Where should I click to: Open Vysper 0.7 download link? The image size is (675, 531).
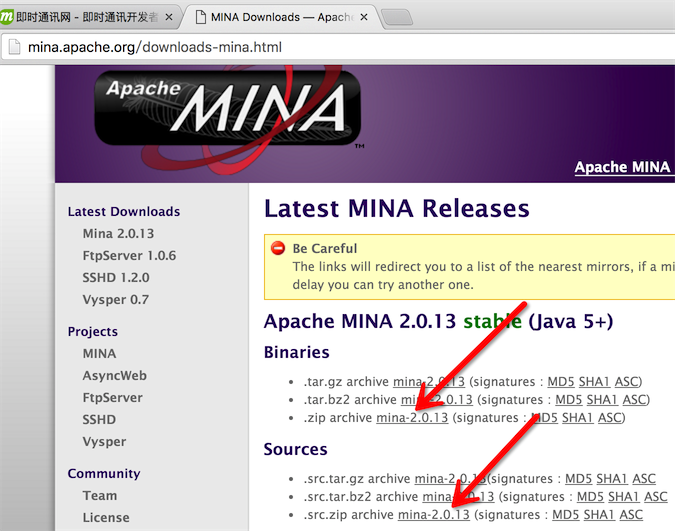tap(116, 299)
